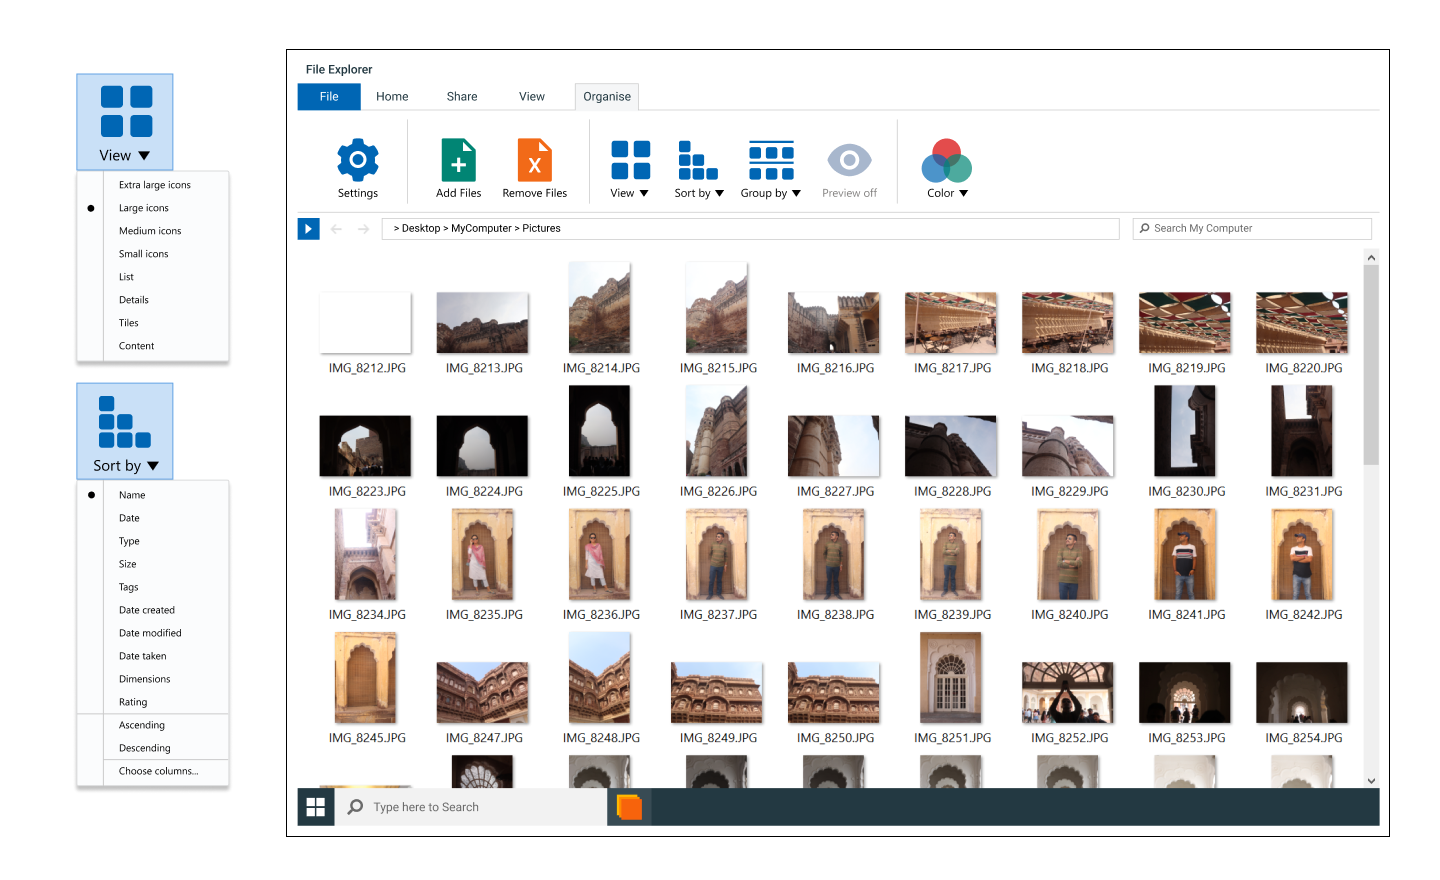This screenshot has height=880, width=1440.
Task: Click the address bar path field
Action: coord(750,229)
